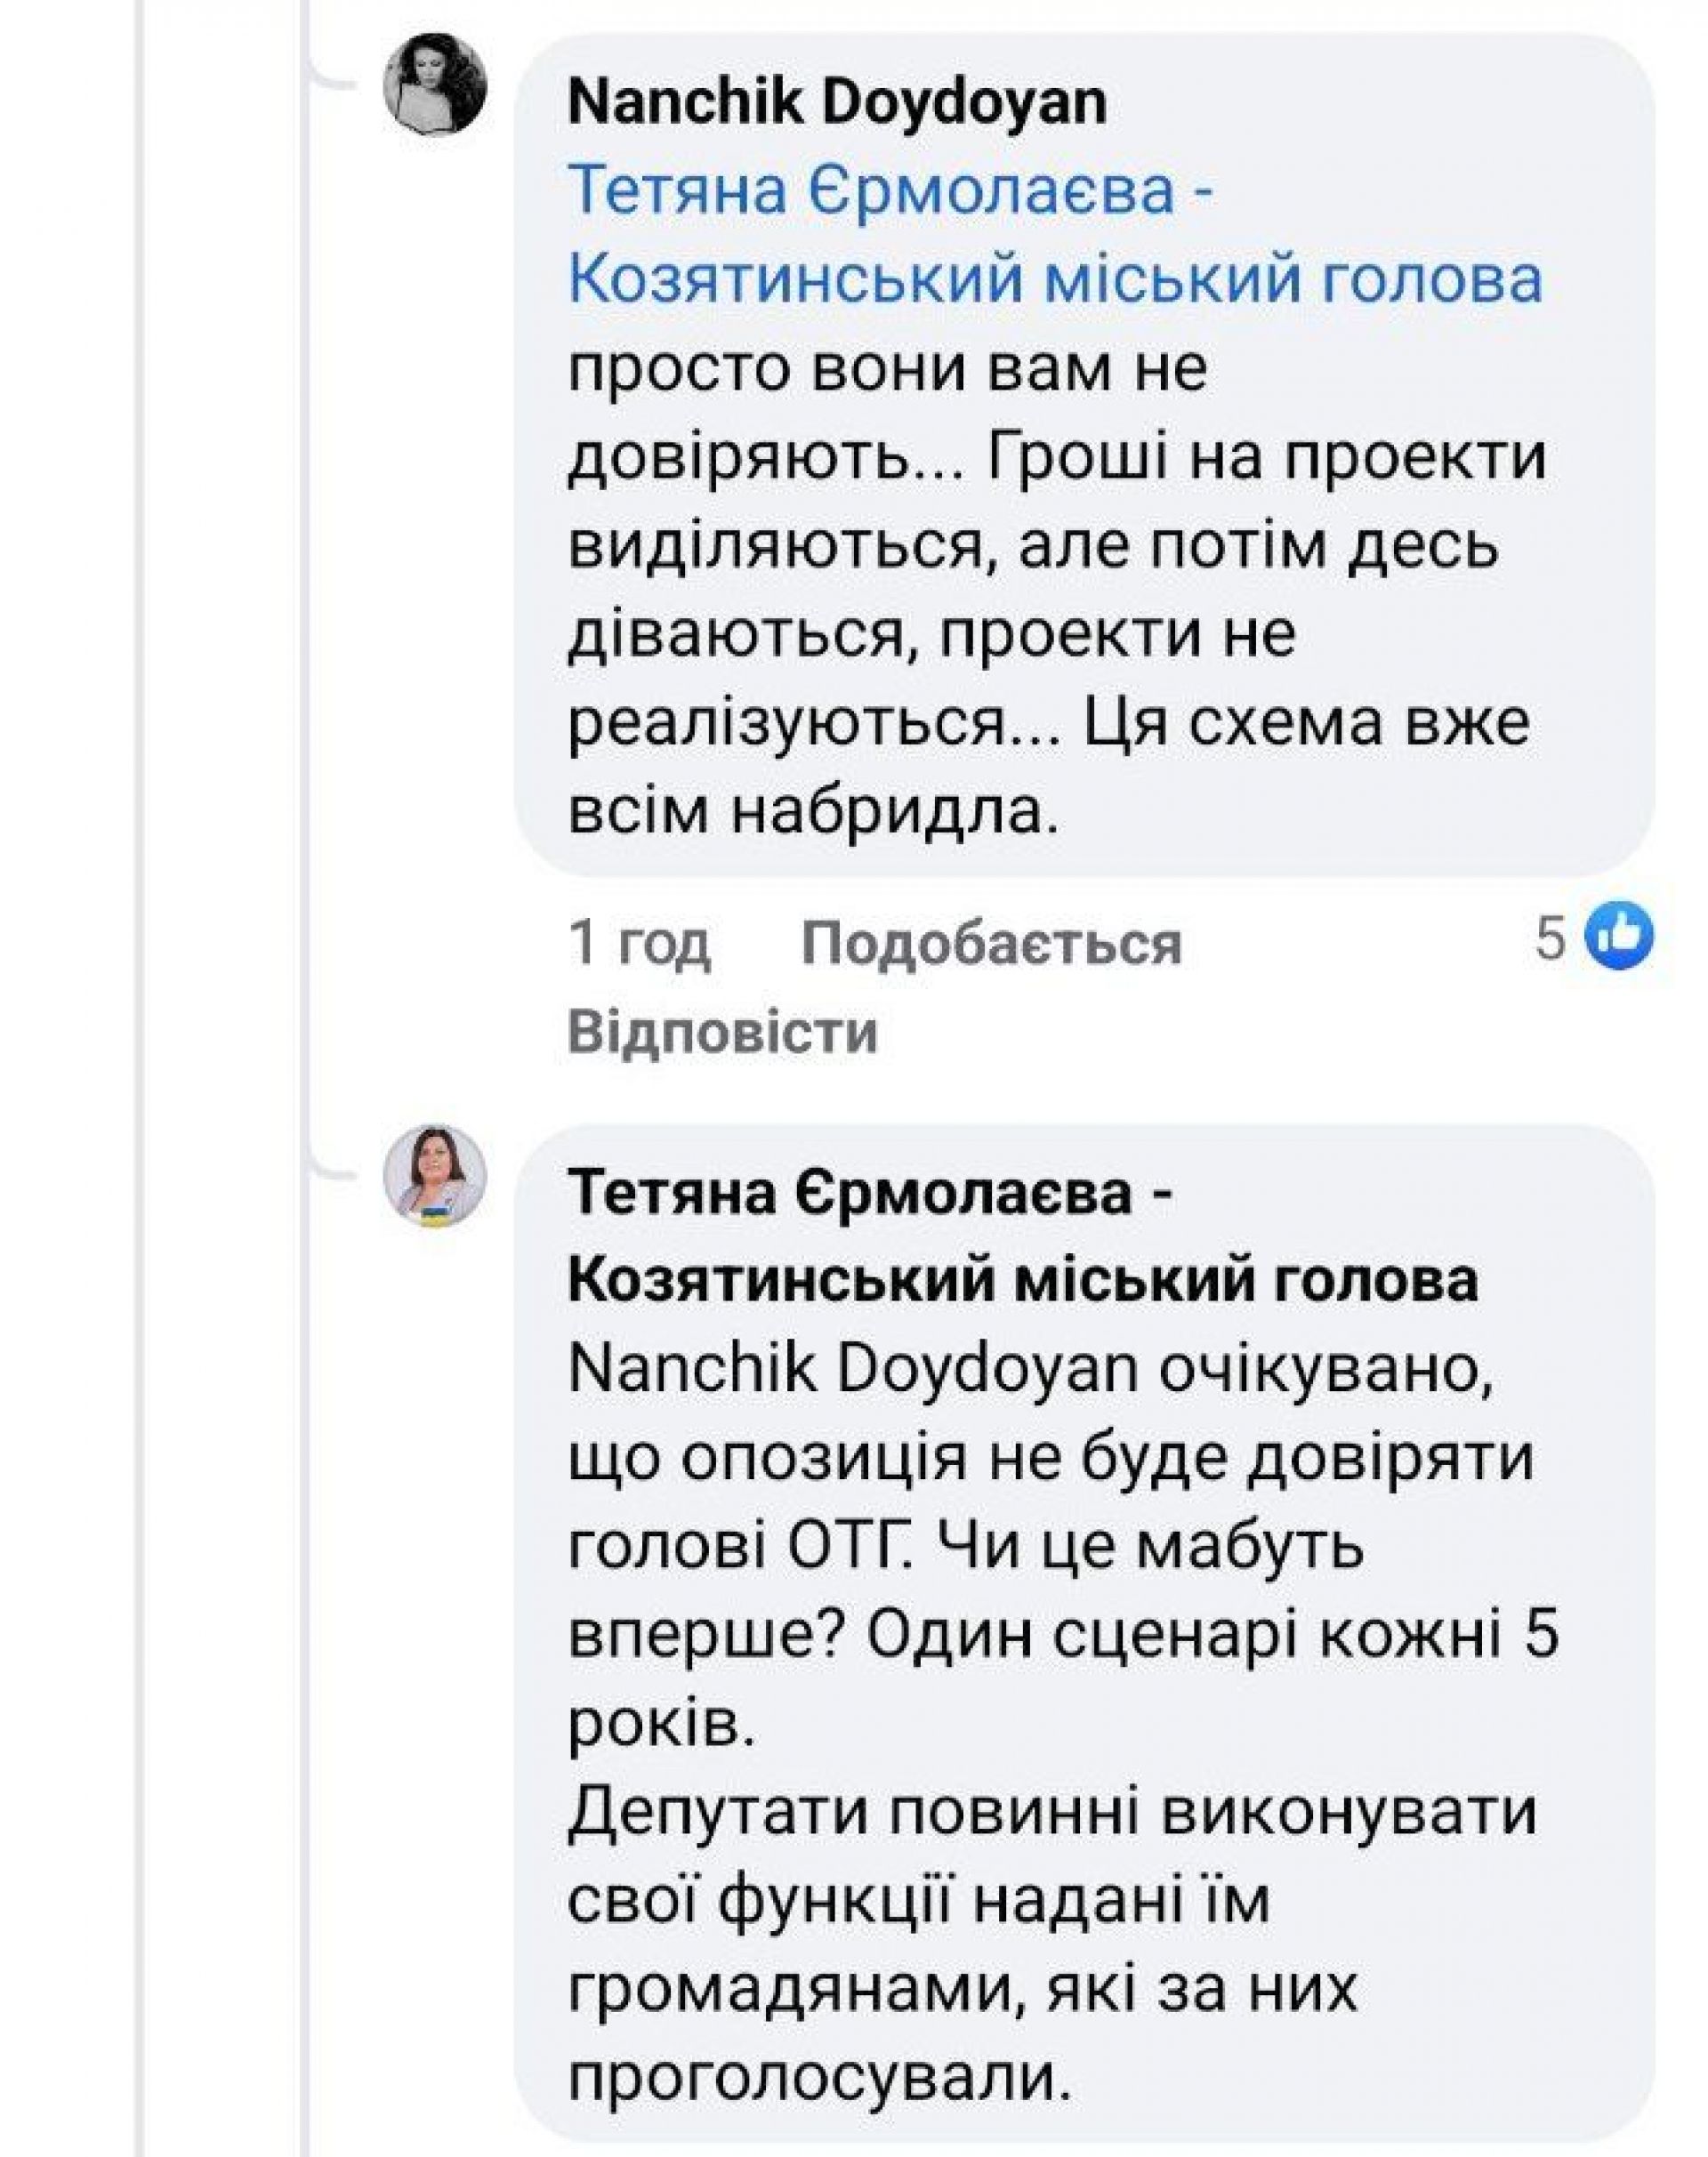Click the "1 год" comment timestamp

point(639,942)
